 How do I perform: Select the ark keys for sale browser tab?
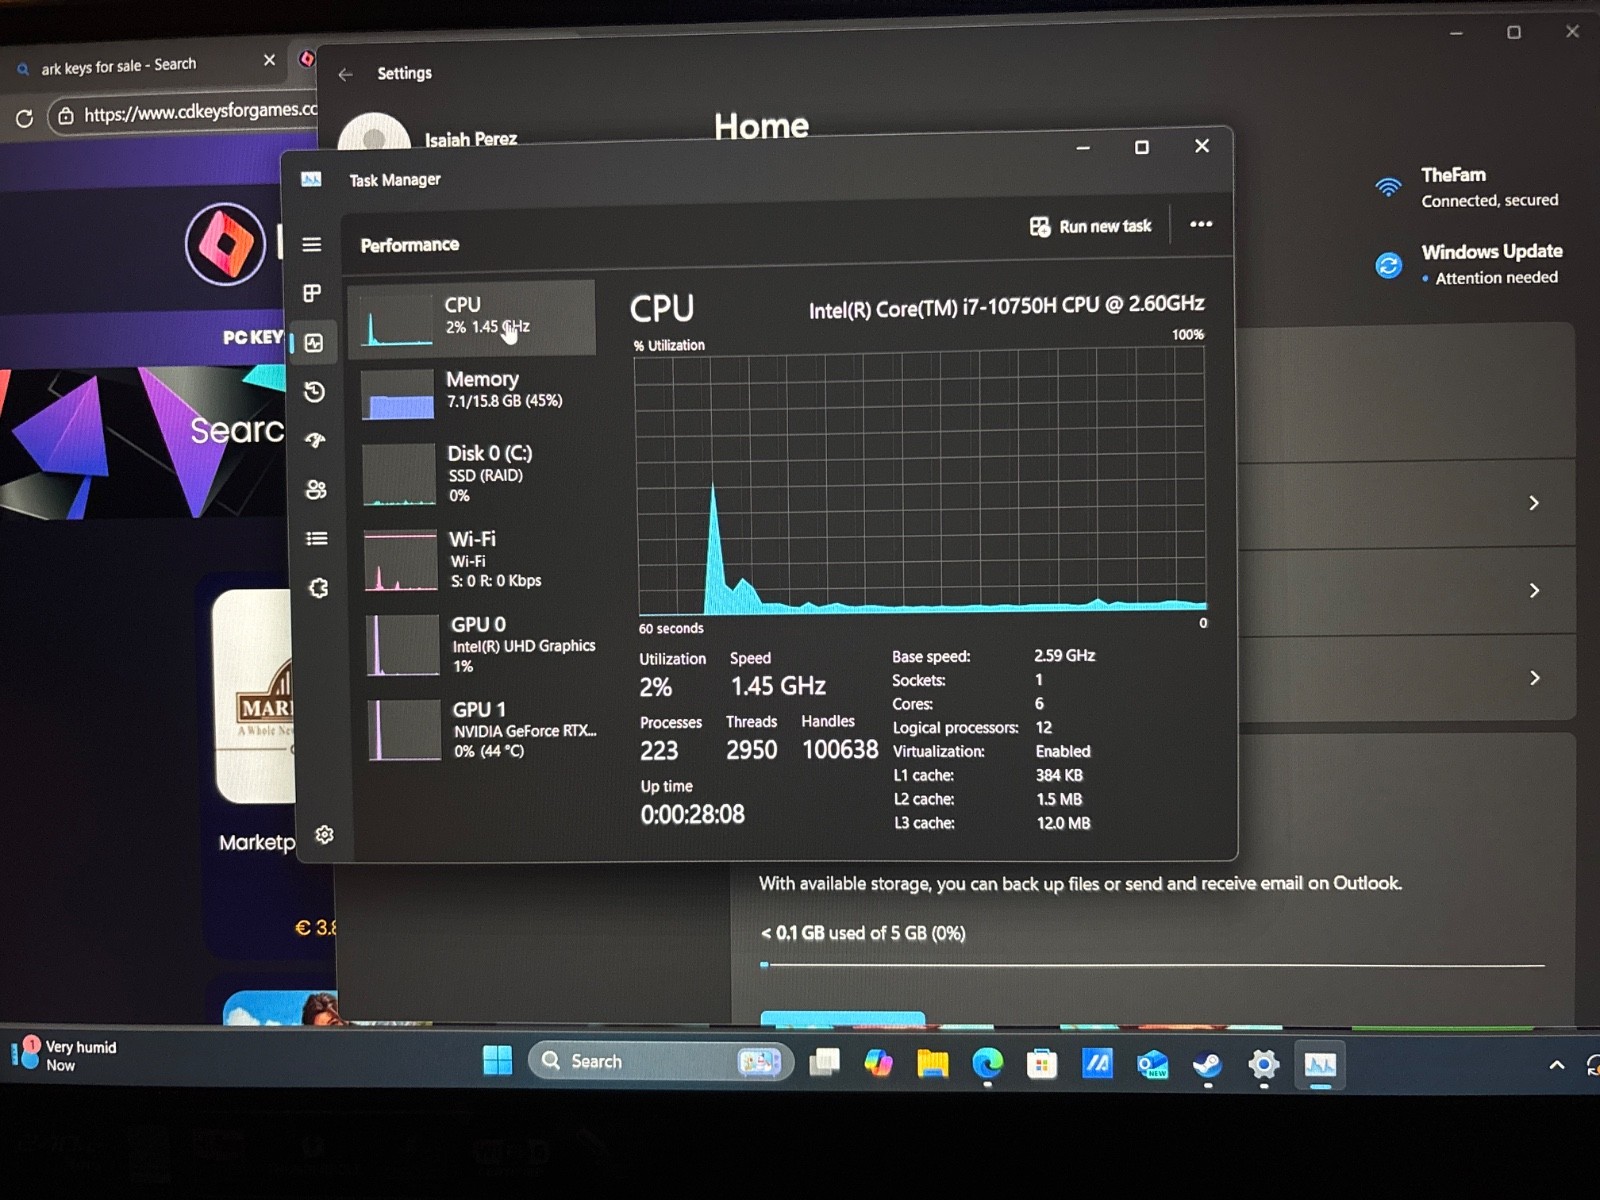click(x=145, y=65)
